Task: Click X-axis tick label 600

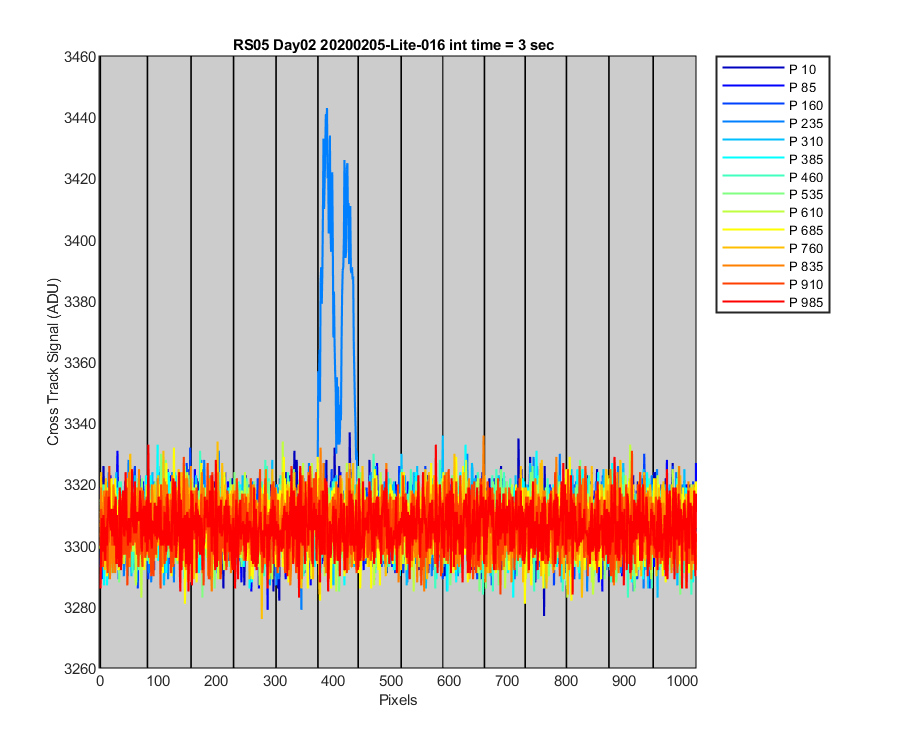Action: pyautogui.click(x=449, y=681)
